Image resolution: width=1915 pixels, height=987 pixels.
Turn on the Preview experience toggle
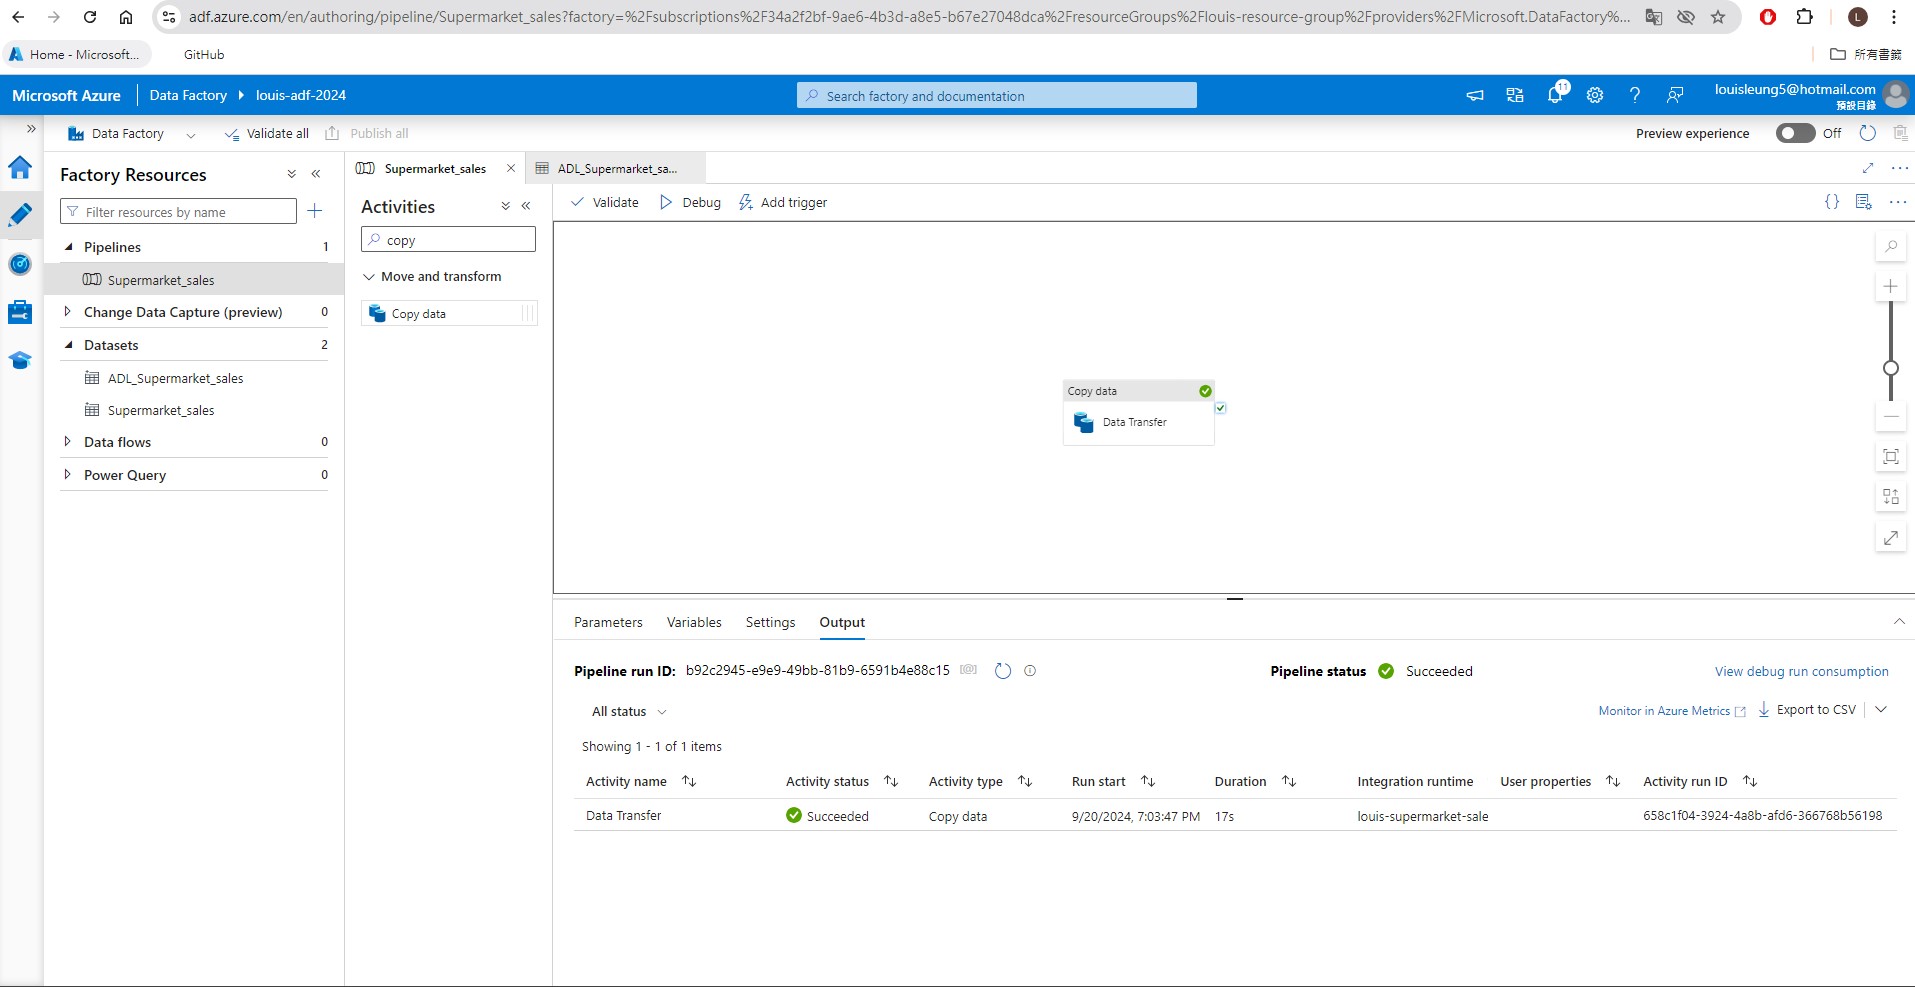tap(1795, 132)
